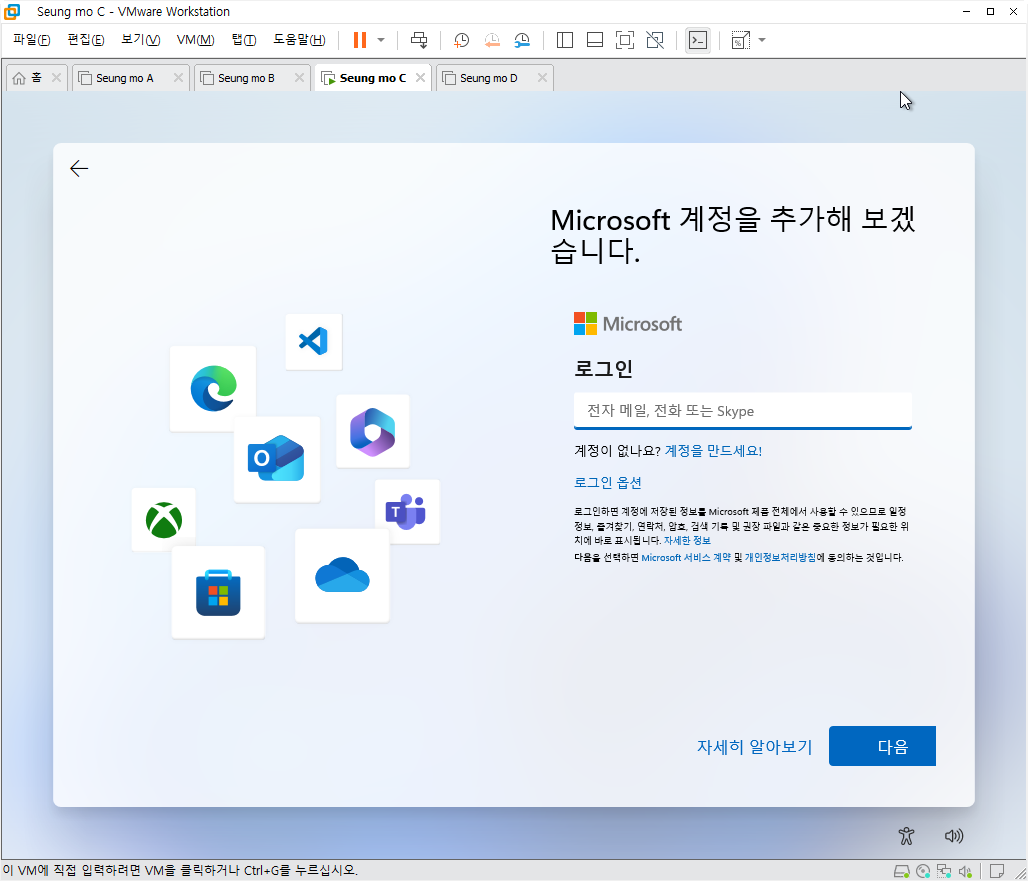The image size is (1028, 881).
Task: Expand the stretch options dropdown arrow
Action: coord(762,40)
